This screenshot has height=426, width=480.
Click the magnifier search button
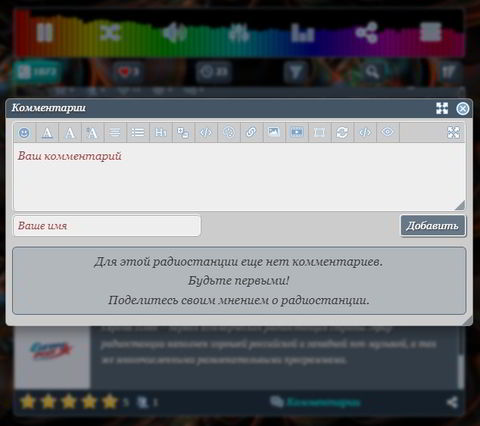[x=372, y=72]
